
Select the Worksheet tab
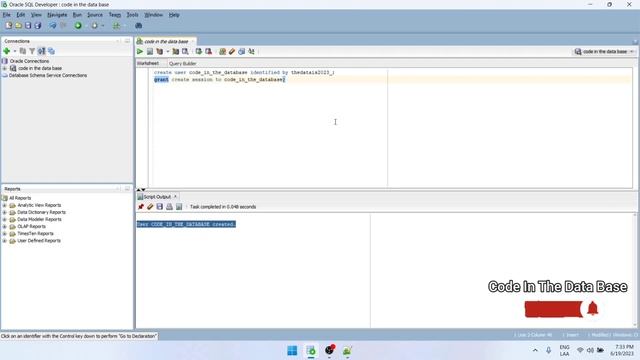(148, 63)
